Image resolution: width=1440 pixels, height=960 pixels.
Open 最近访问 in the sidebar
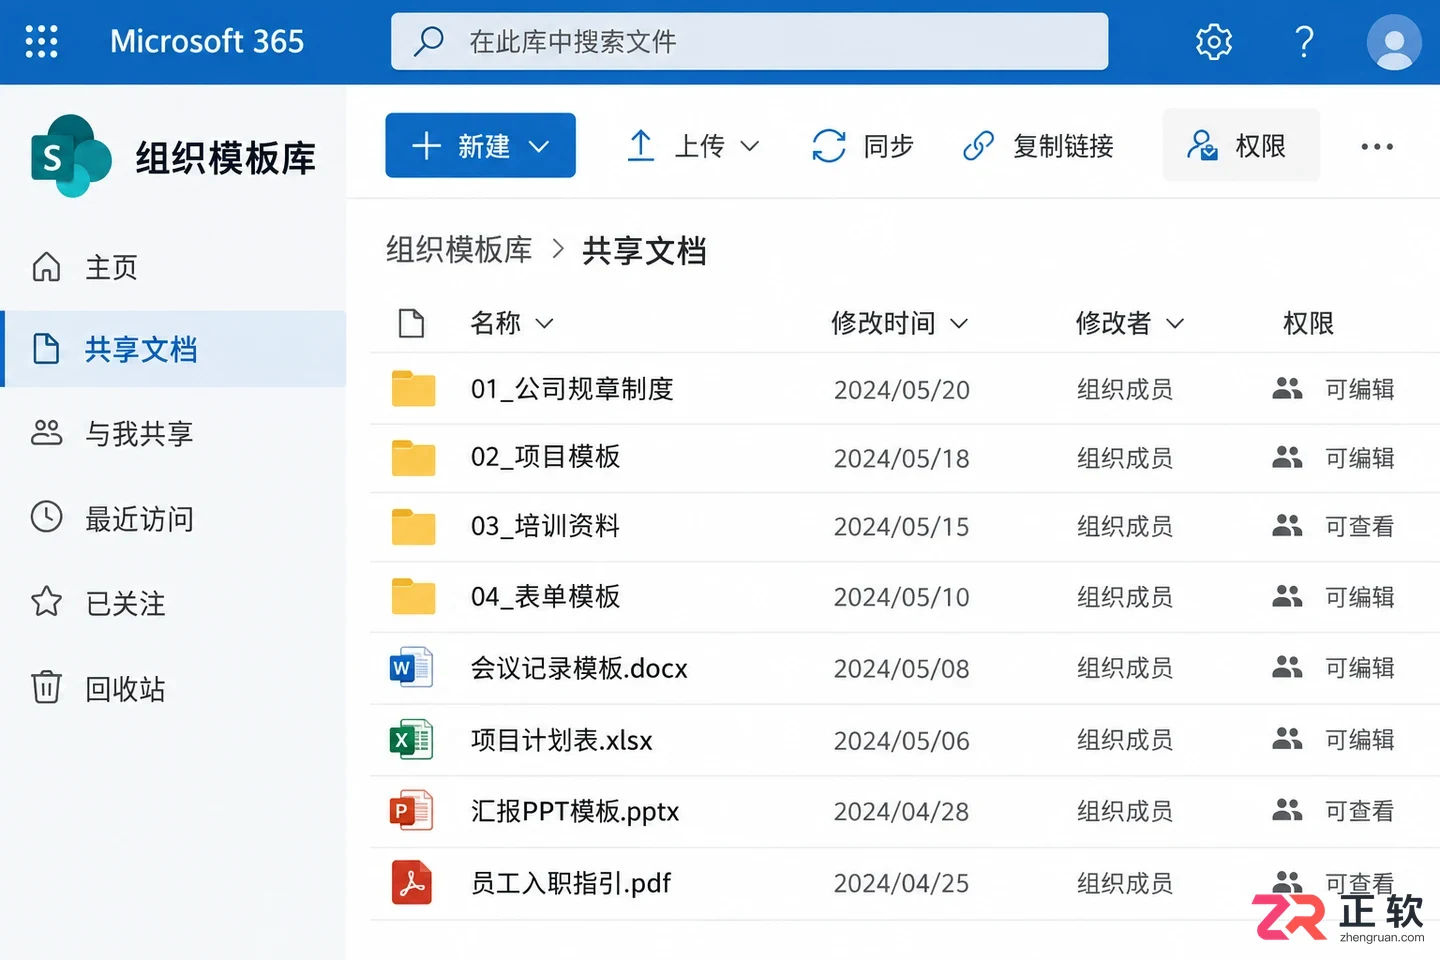pos(175,518)
